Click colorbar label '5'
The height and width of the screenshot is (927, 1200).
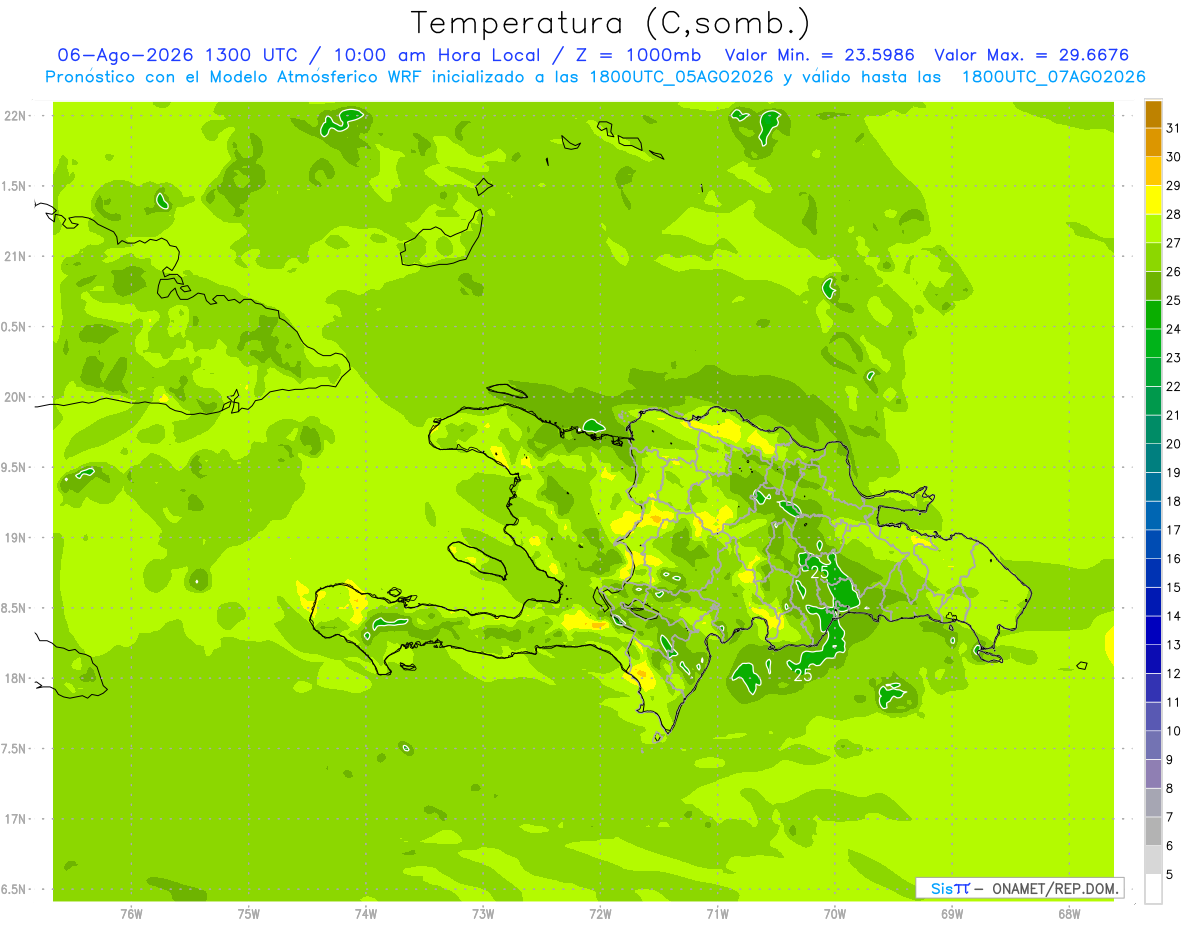[x=1171, y=875]
